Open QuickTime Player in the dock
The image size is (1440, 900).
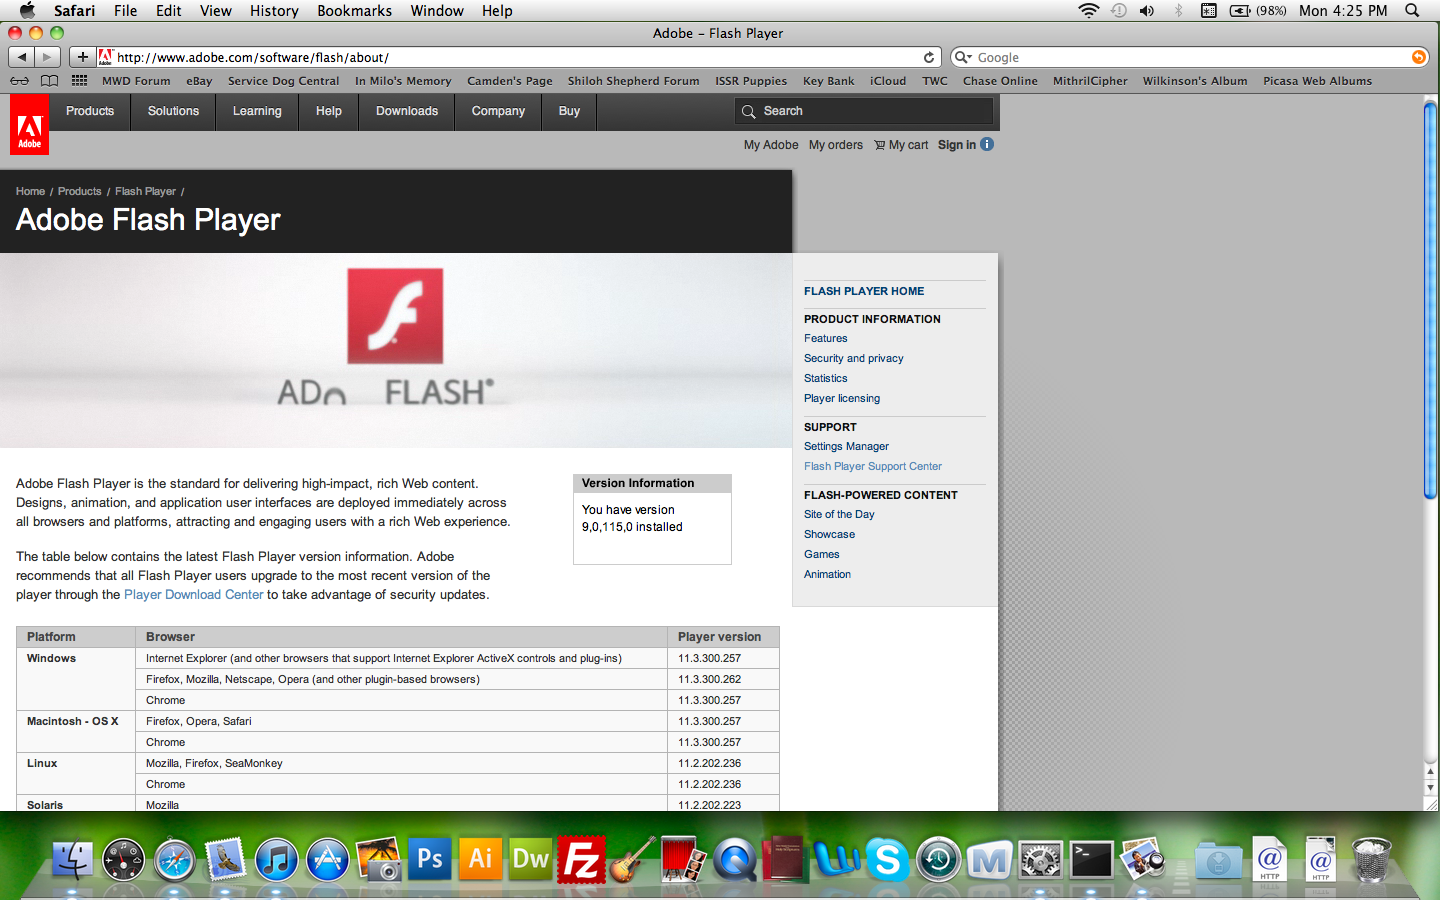735,858
